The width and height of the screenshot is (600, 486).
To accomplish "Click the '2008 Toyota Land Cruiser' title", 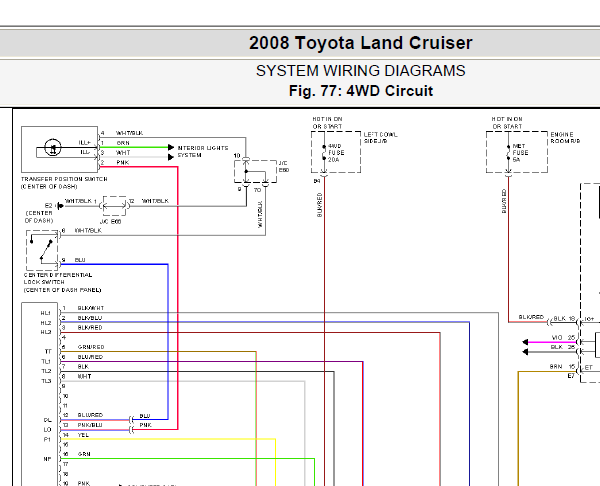I will 360,43.
